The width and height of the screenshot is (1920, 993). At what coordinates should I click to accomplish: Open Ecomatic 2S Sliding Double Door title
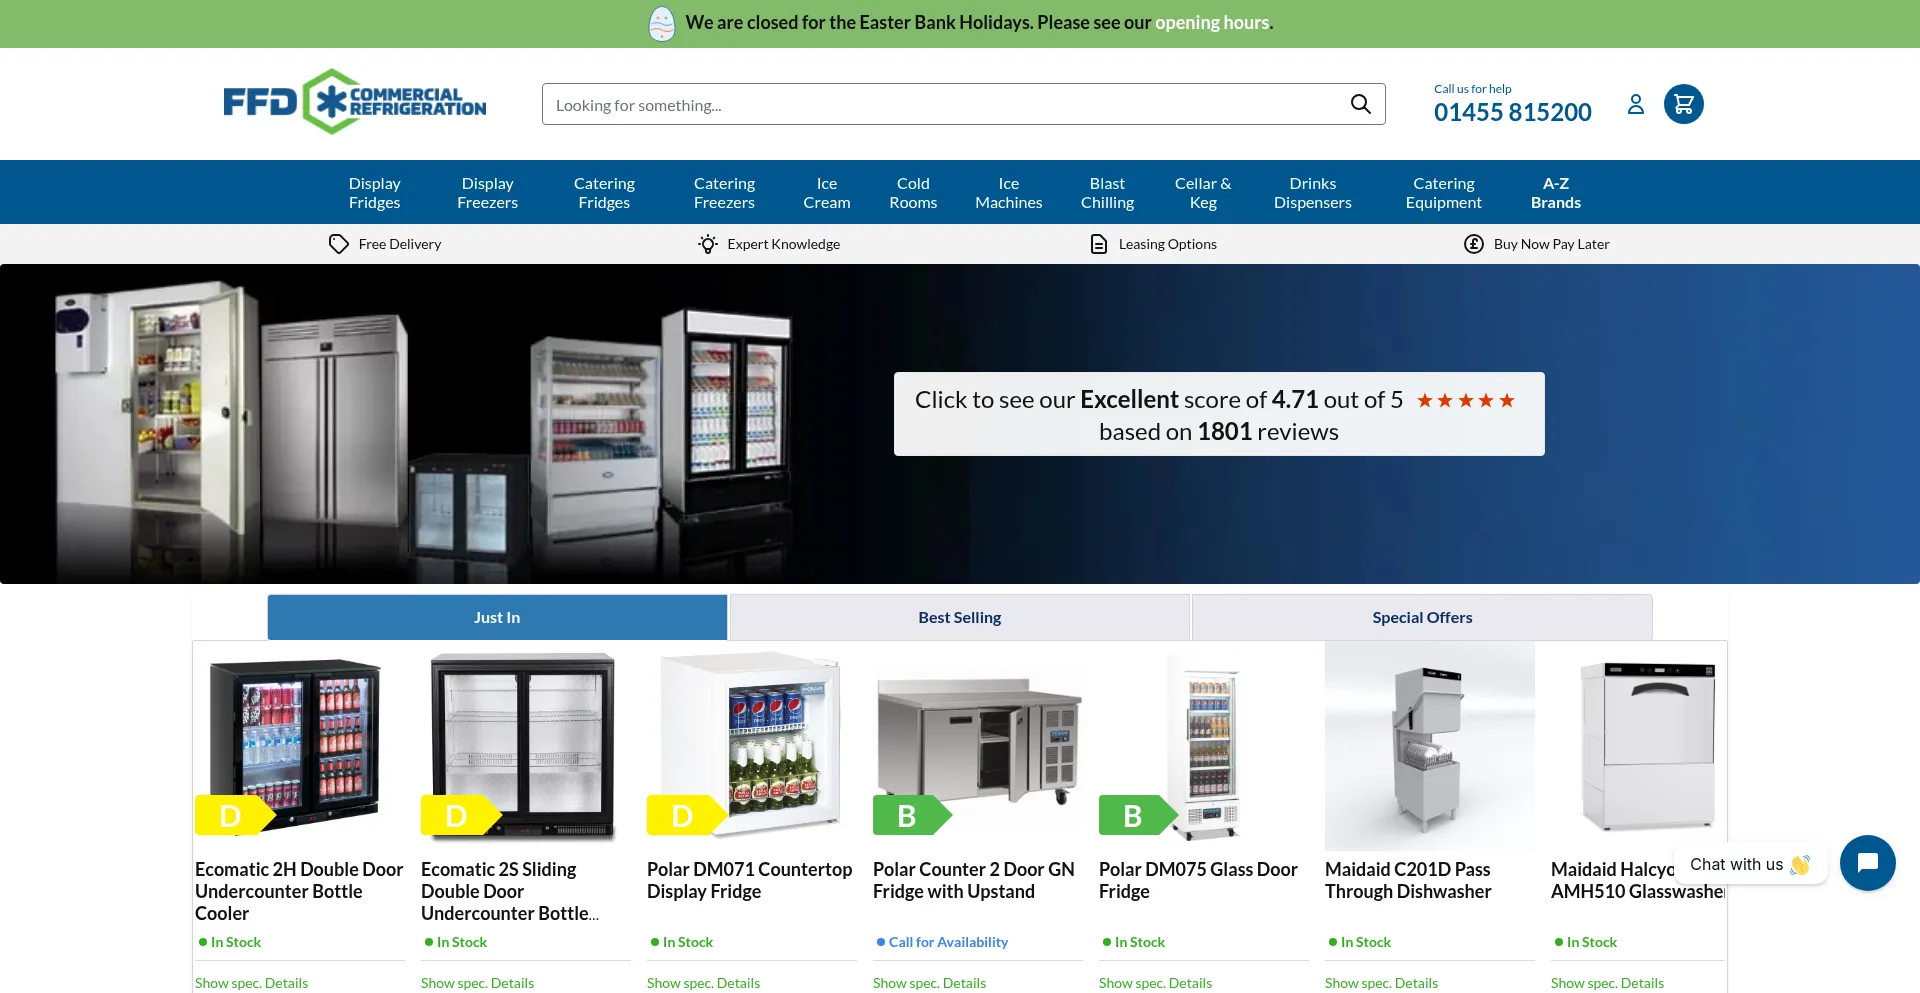(510, 891)
